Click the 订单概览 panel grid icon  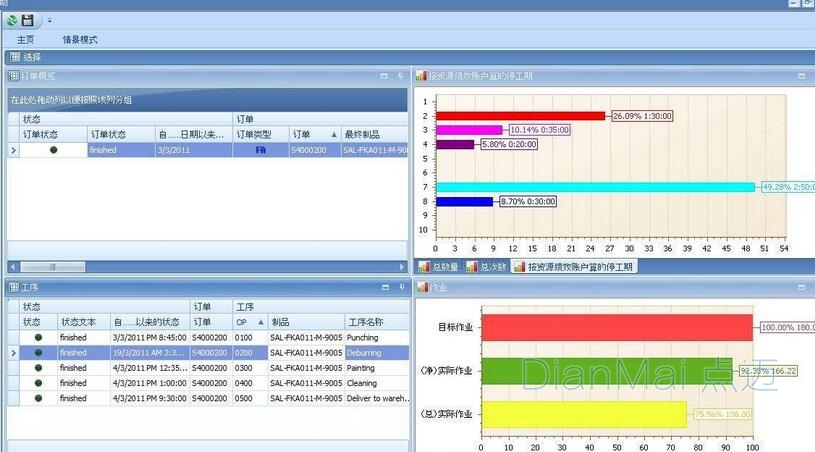[x=14, y=76]
